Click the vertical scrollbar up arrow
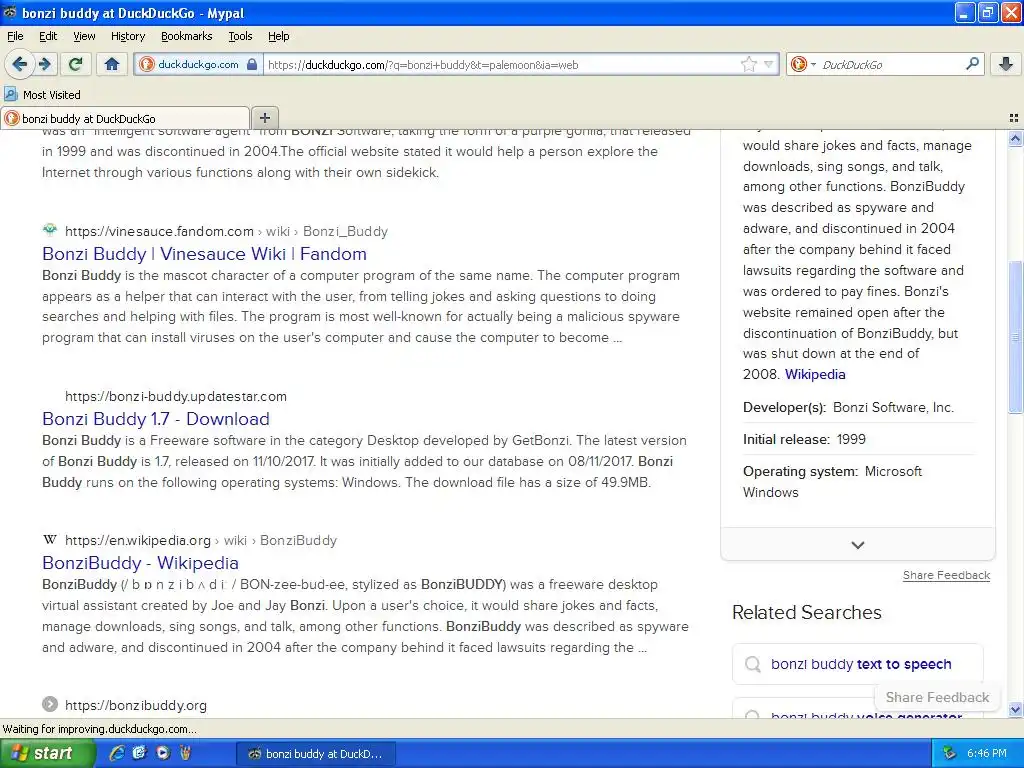Image resolution: width=1024 pixels, height=768 pixels. tap(1015, 138)
